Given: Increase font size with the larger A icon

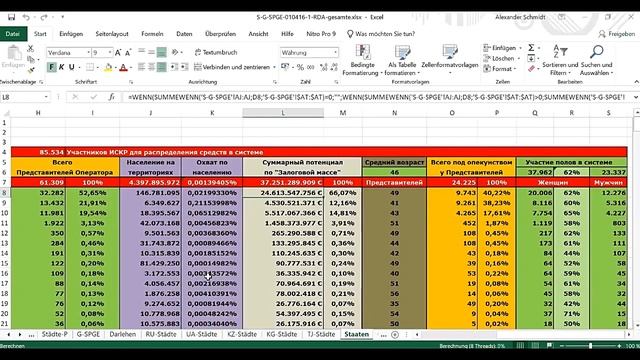Looking at the screenshot, I should click(118, 53).
